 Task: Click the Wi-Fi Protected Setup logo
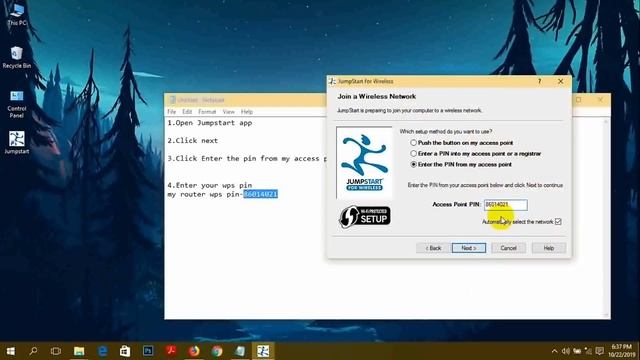(365, 216)
